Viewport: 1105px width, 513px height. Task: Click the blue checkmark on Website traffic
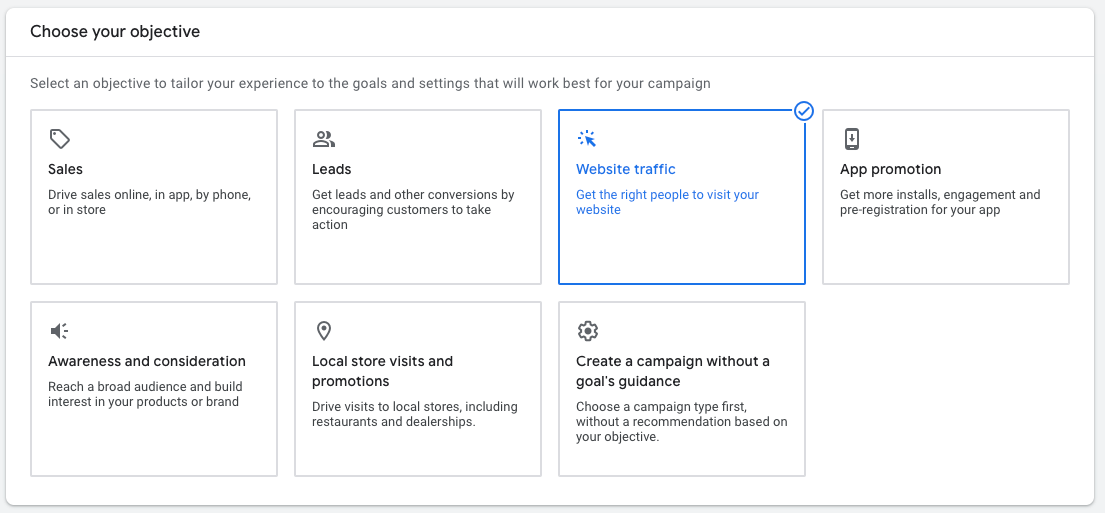coord(803,111)
